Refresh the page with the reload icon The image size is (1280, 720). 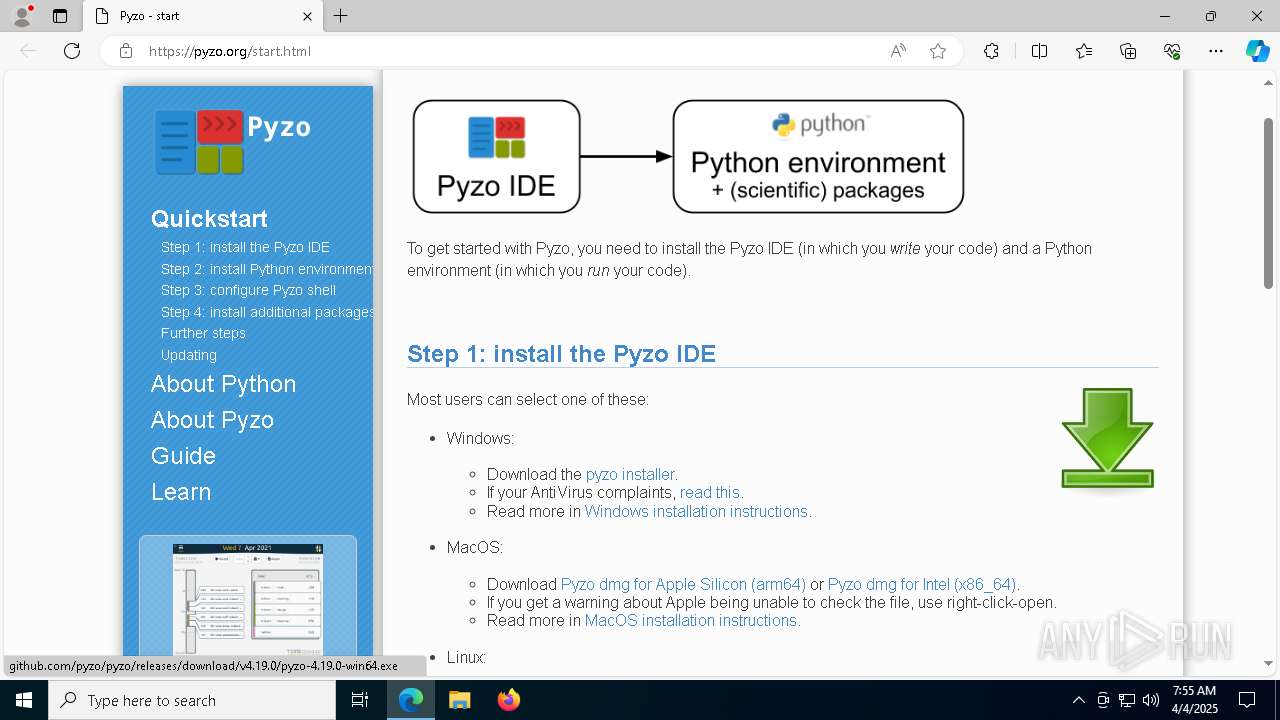[72, 51]
